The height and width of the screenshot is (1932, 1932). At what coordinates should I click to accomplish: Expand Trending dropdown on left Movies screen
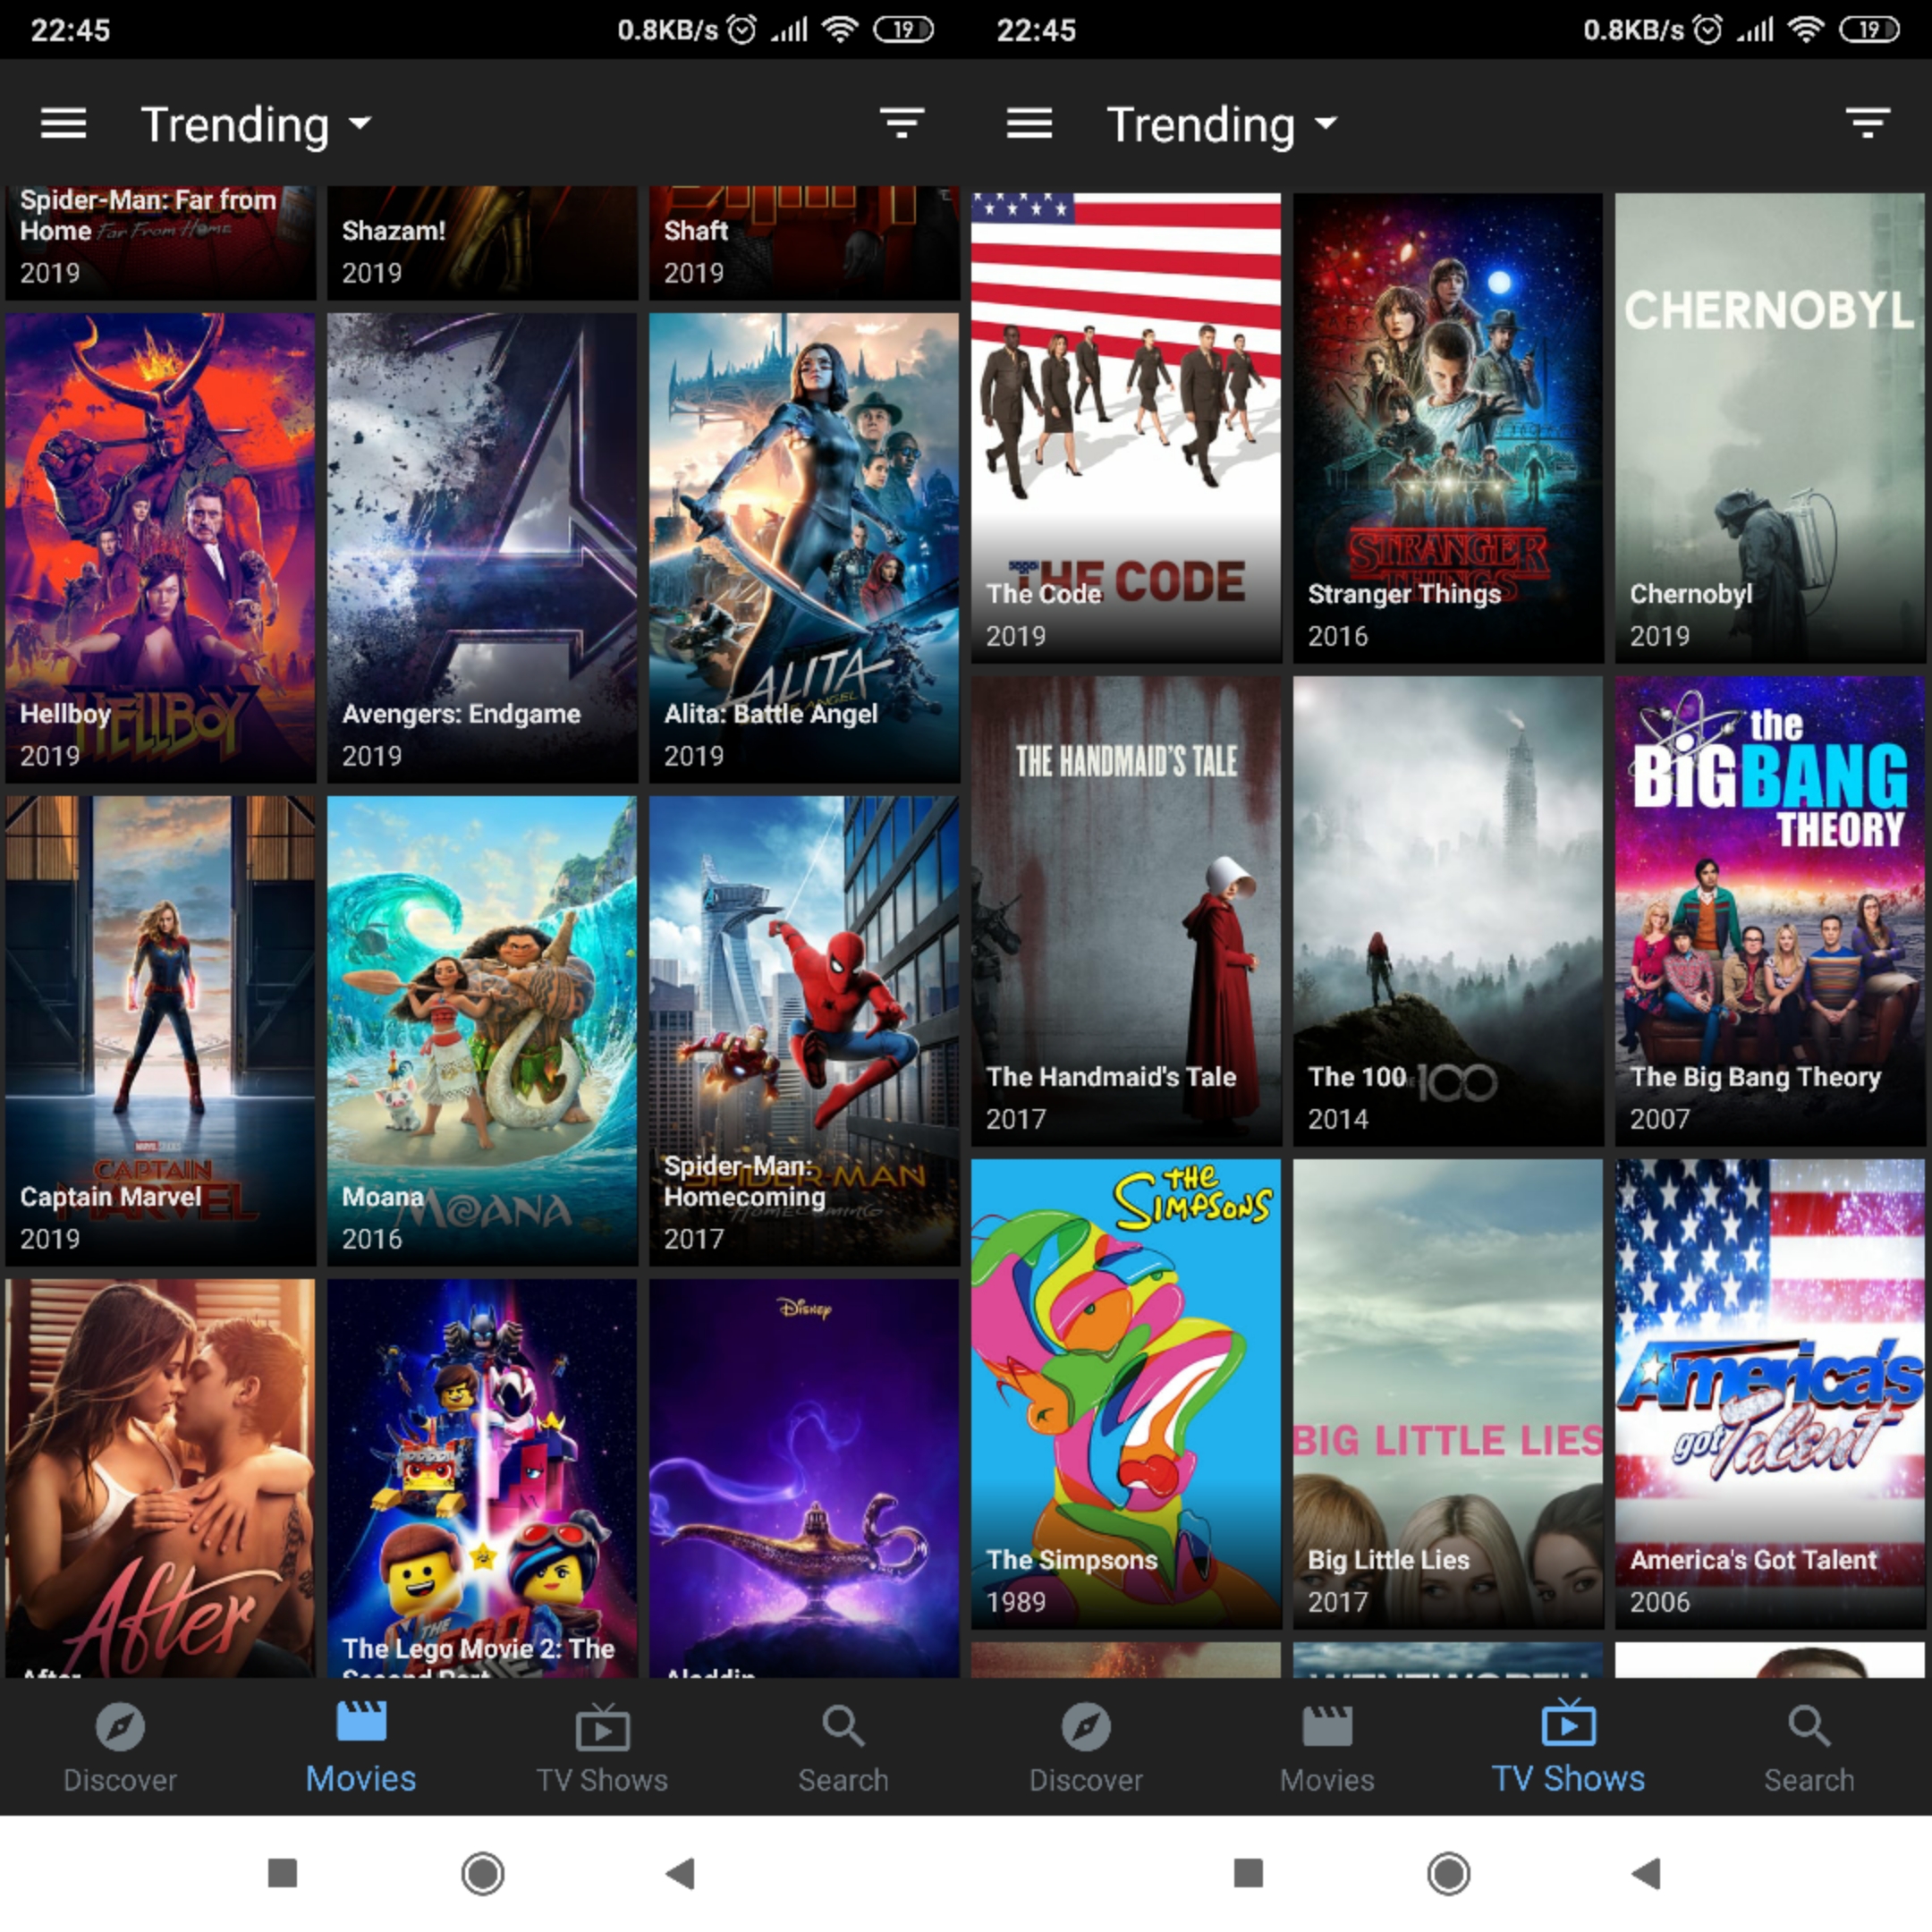[x=256, y=125]
